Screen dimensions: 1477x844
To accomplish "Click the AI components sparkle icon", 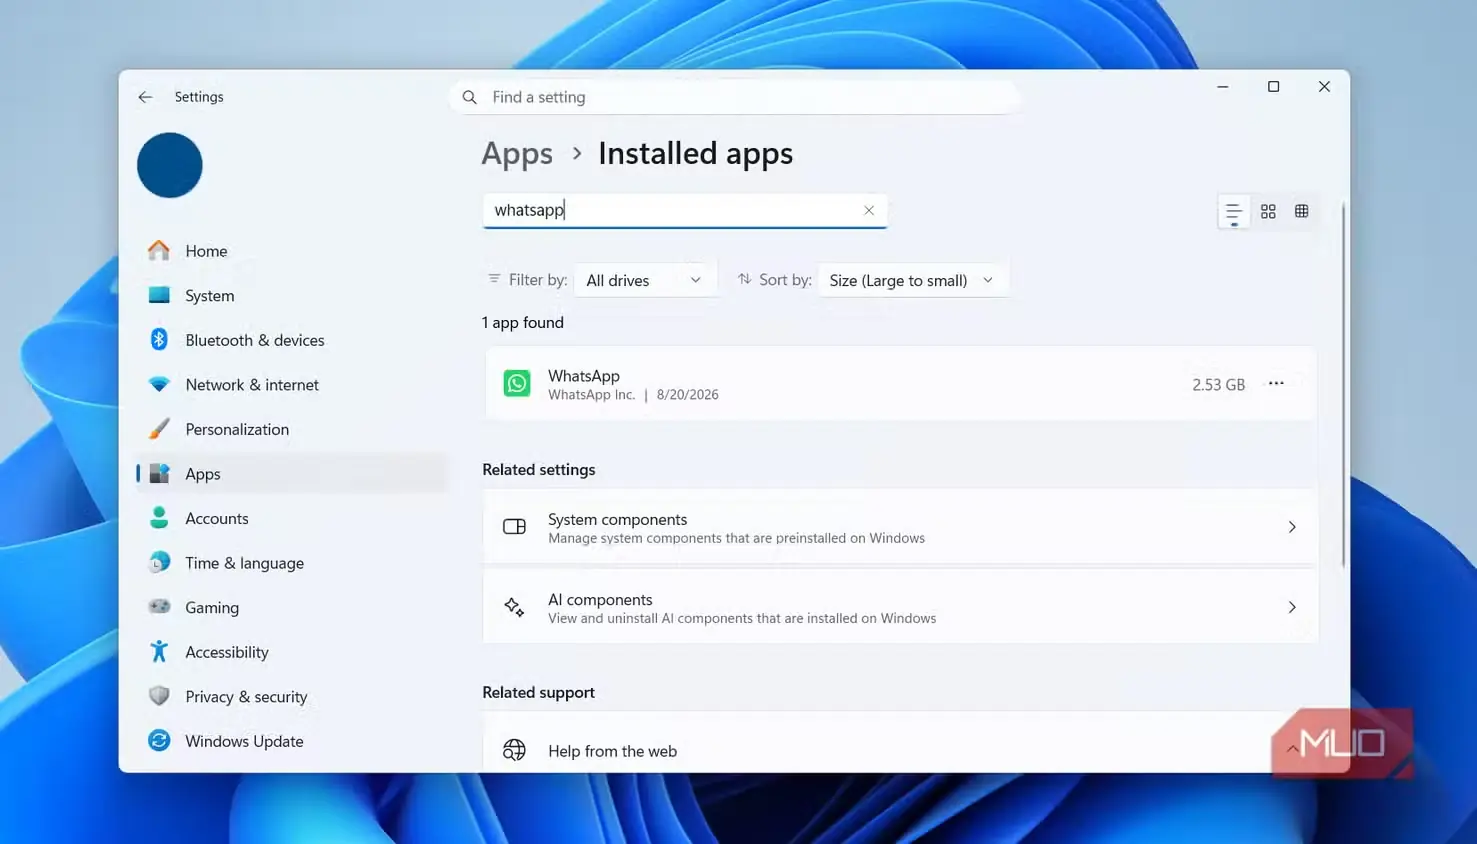I will click(x=514, y=607).
